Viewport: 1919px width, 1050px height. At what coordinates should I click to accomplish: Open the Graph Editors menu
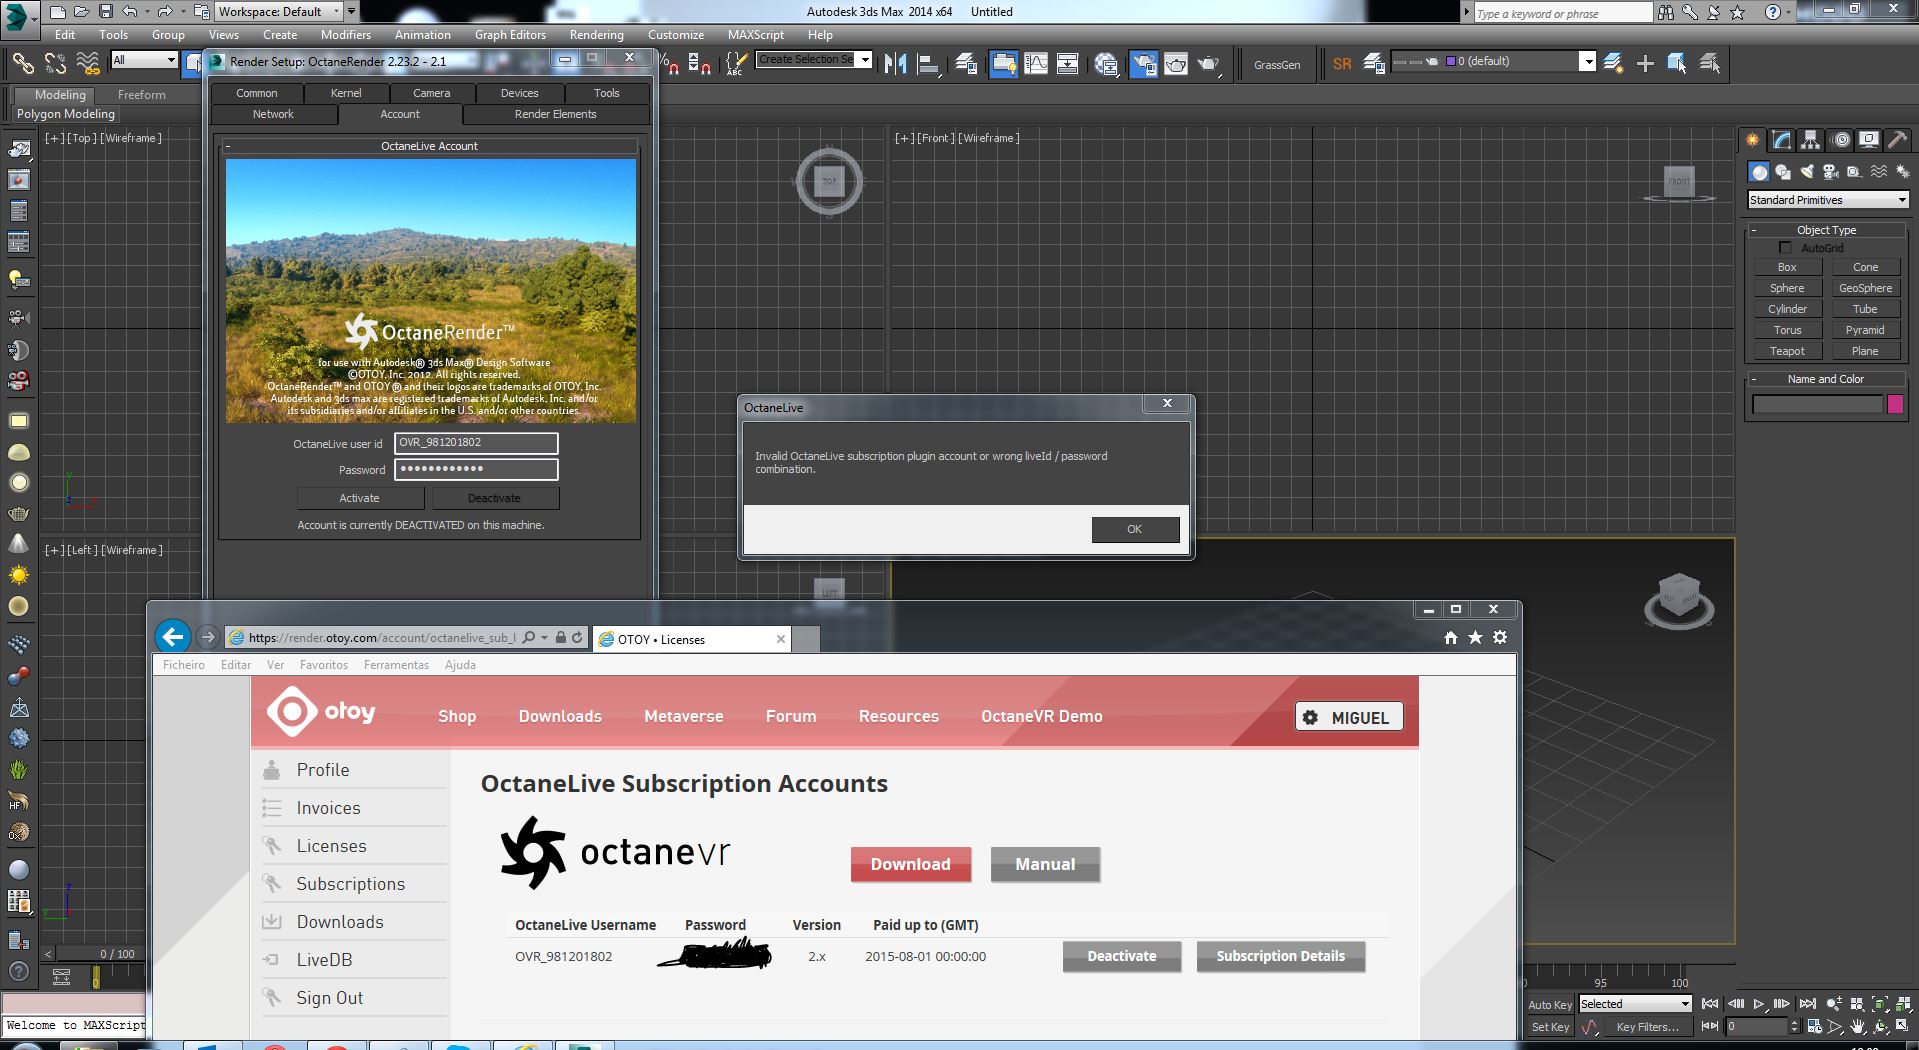(510, 35)
